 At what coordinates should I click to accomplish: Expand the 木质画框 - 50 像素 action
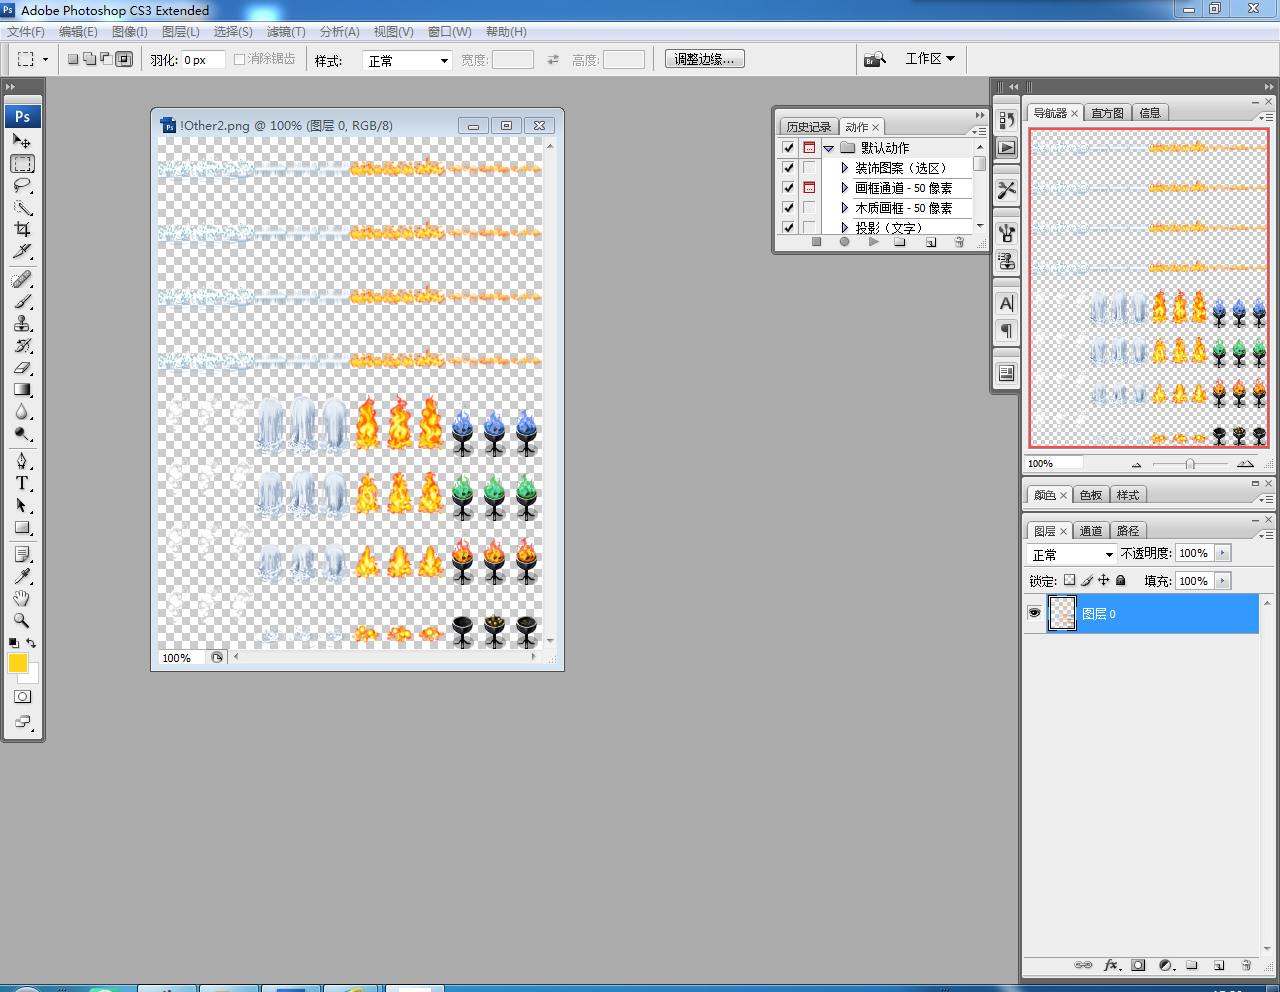(x=845, y=208)
